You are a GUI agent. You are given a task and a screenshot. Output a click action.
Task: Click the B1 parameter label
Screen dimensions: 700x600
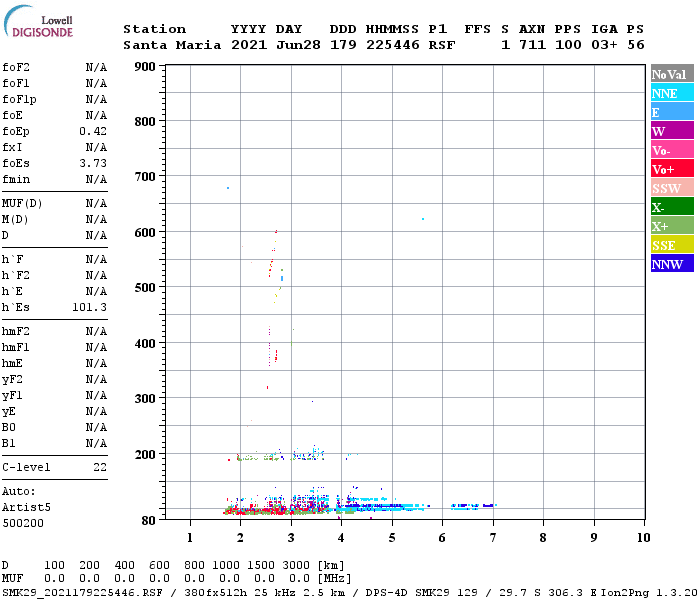[x=8, y=443]
